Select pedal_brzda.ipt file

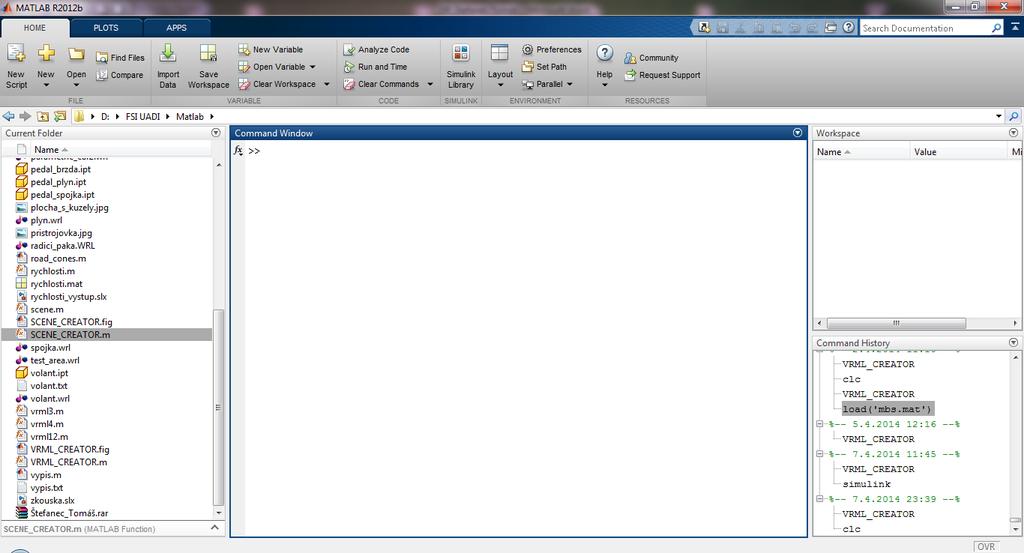[x=60, y=169]
